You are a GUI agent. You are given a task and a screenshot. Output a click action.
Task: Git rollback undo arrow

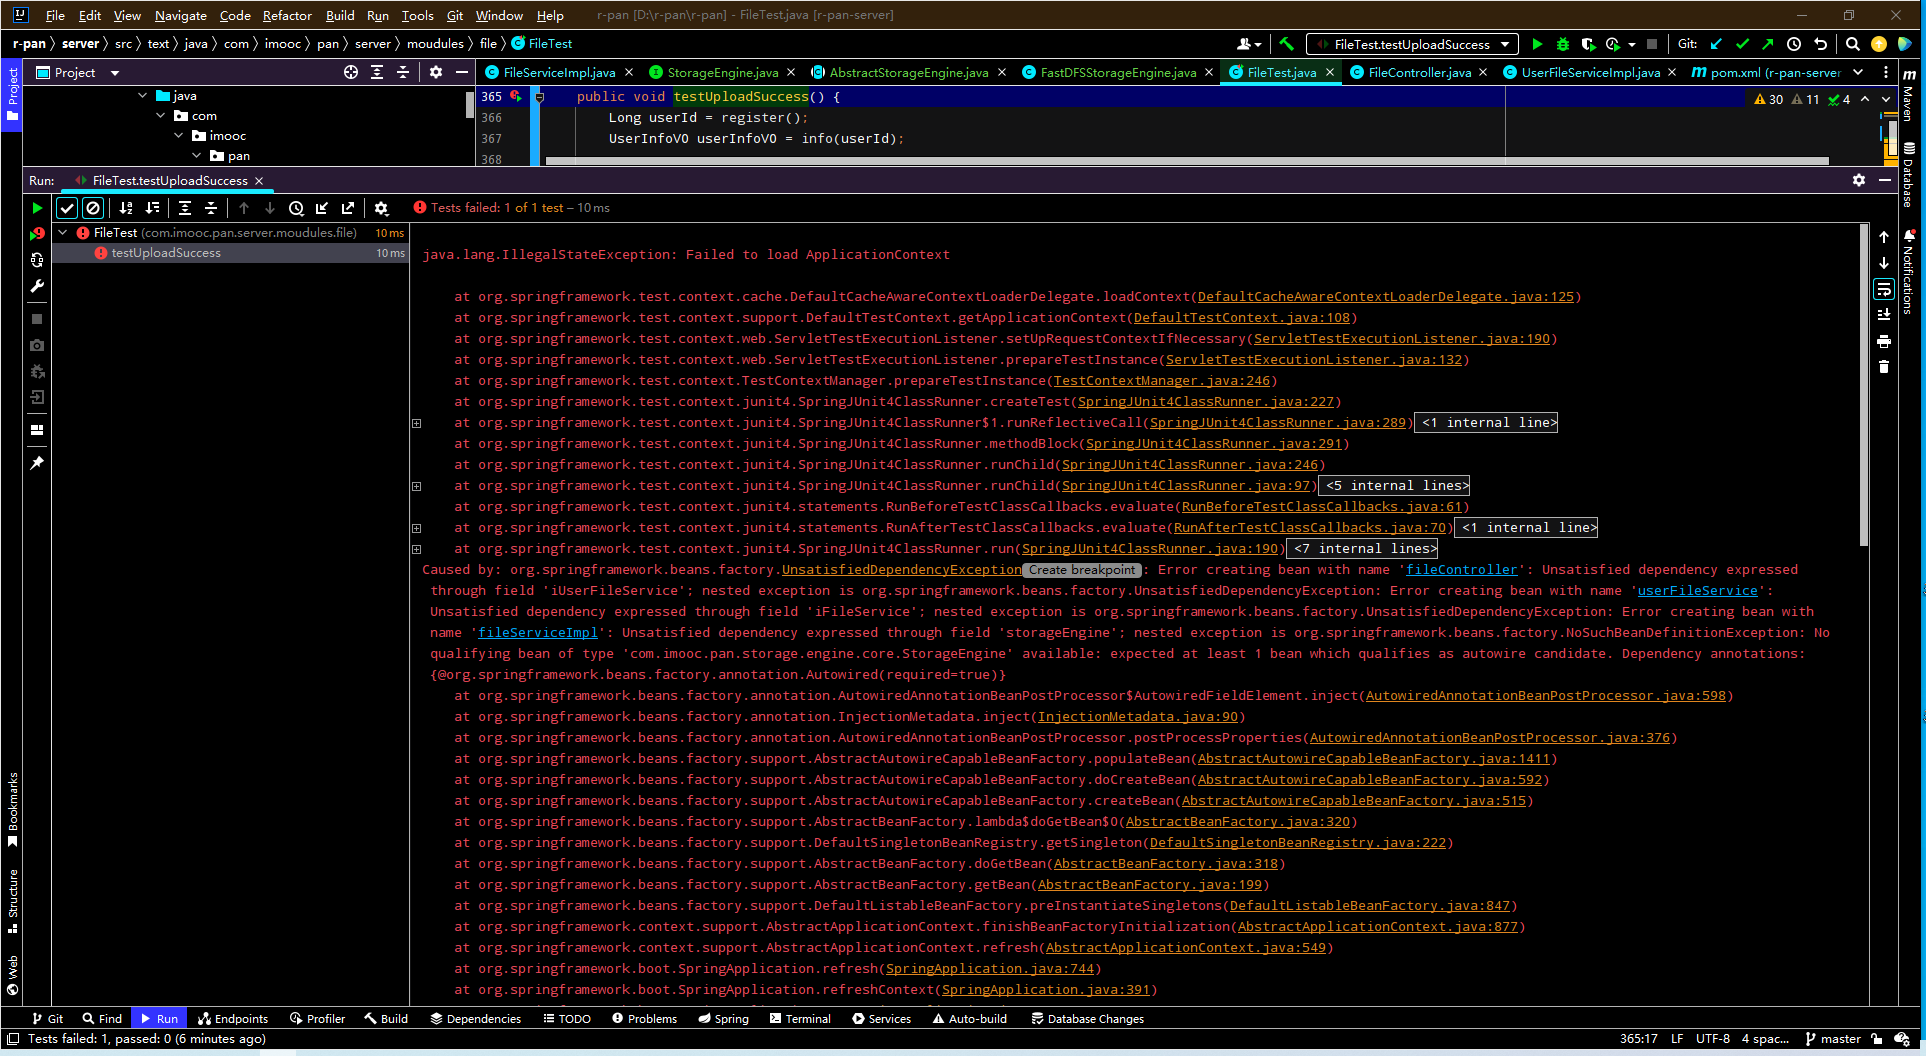pos(1820,44)
